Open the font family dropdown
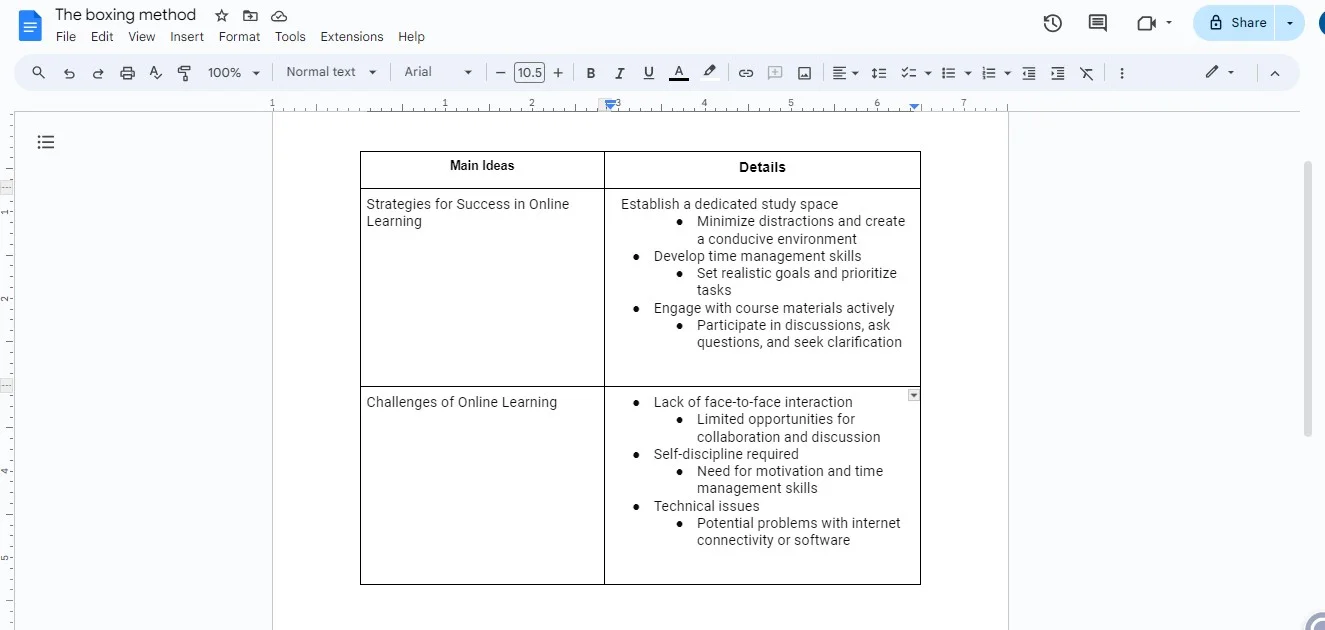The width and height of the screenshot is (1325, 630). click(437, 72)
